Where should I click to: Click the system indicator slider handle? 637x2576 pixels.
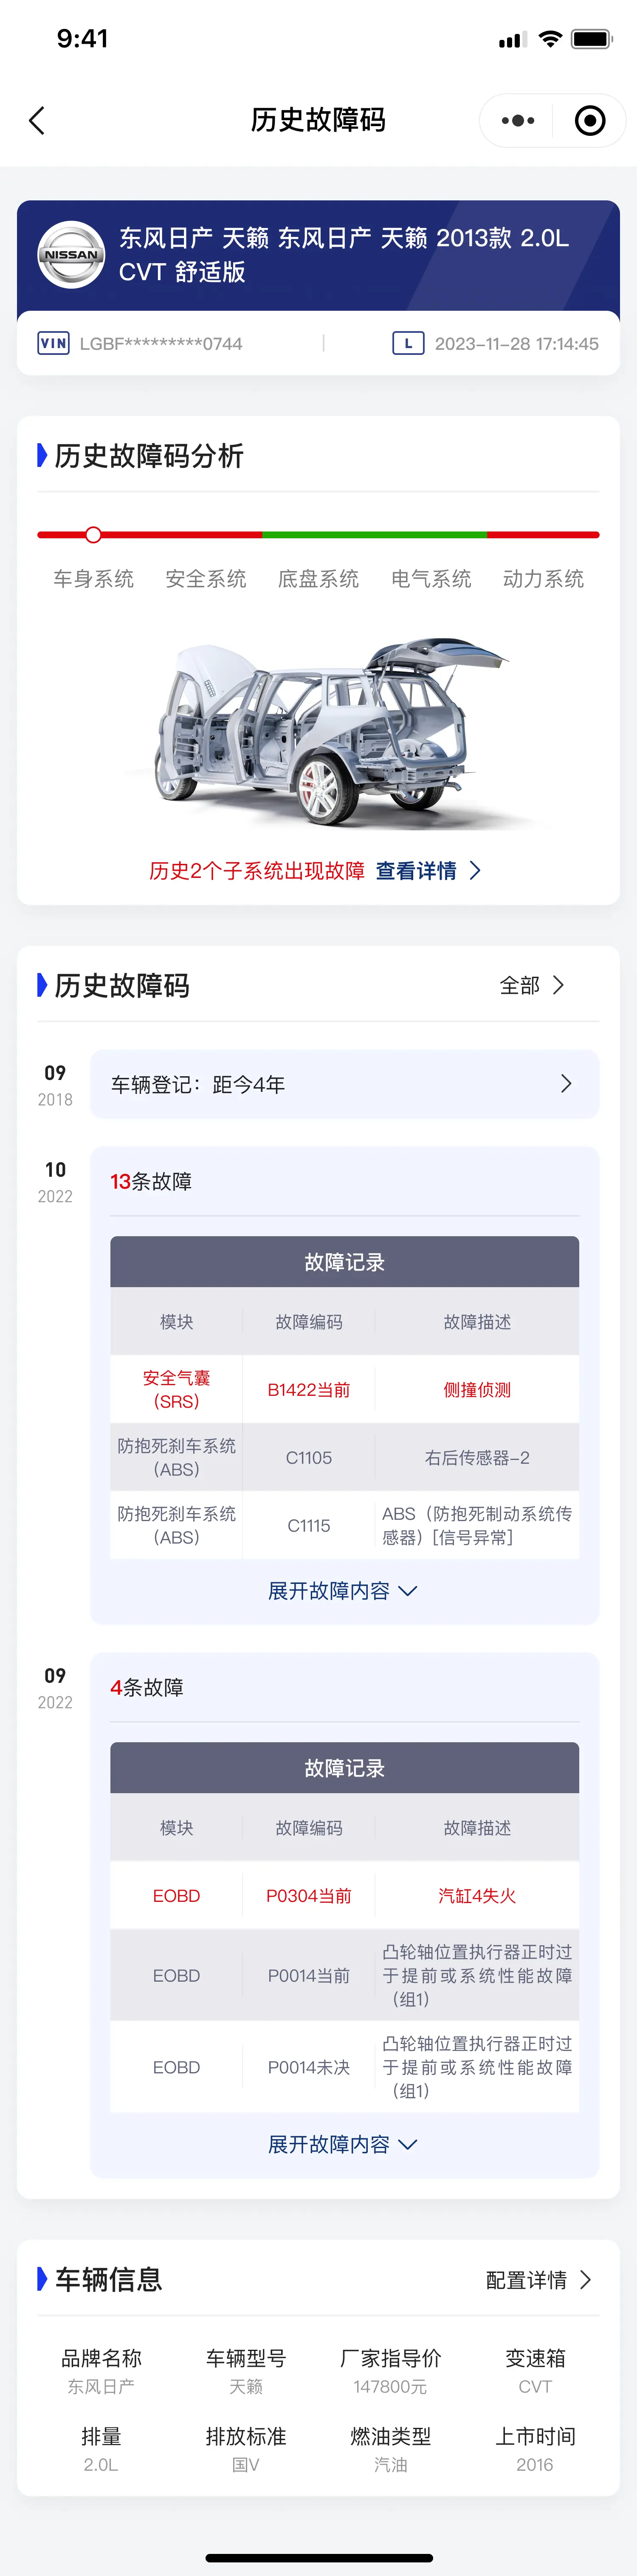tap(93, 535)
